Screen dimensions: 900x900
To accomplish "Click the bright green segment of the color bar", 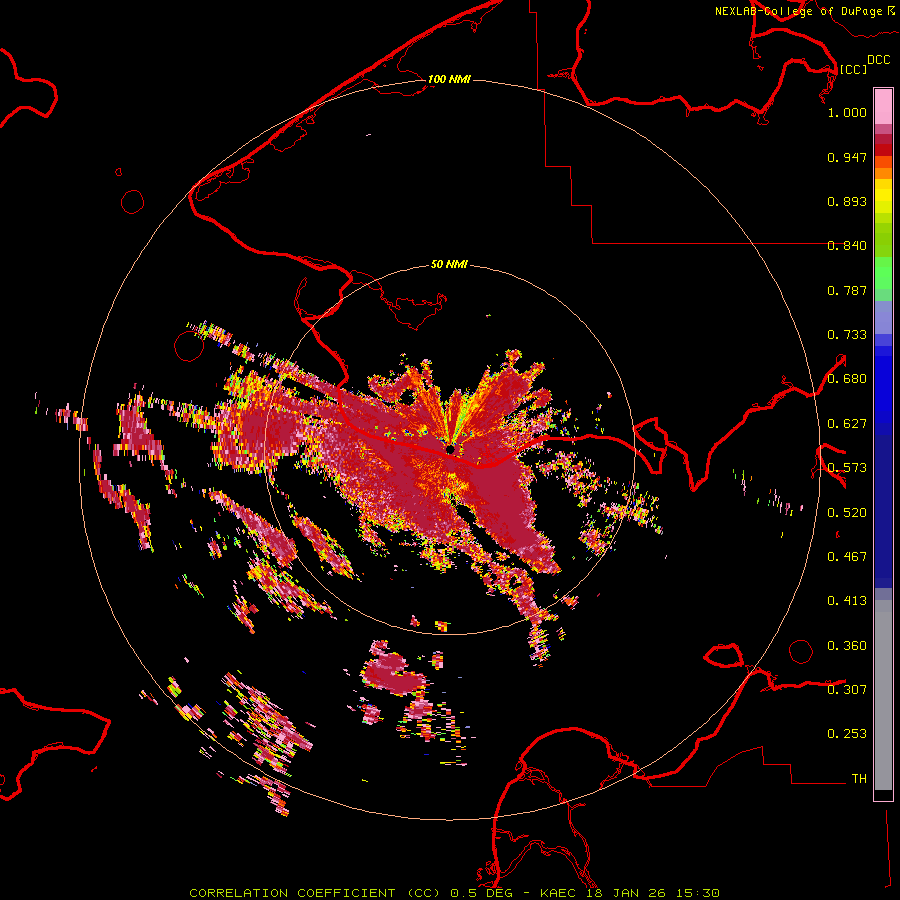I will (x=883, y=273).
